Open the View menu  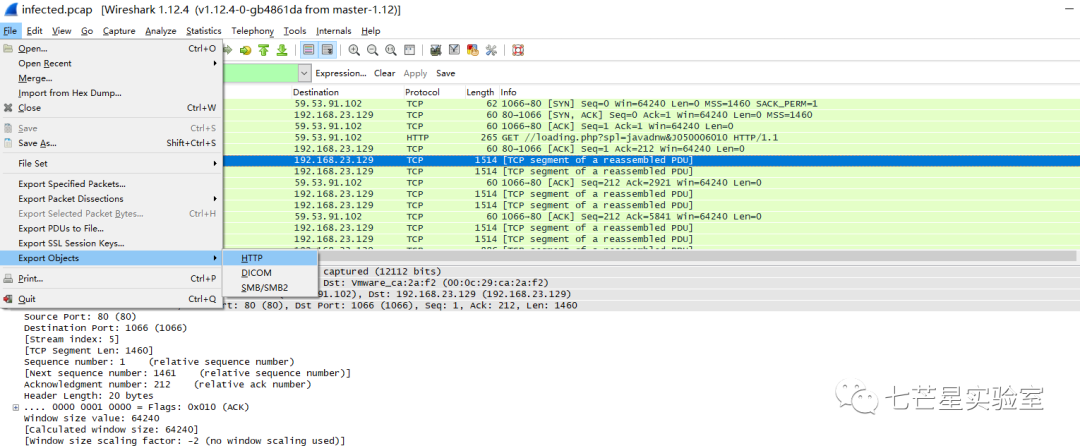click(61, 31)
